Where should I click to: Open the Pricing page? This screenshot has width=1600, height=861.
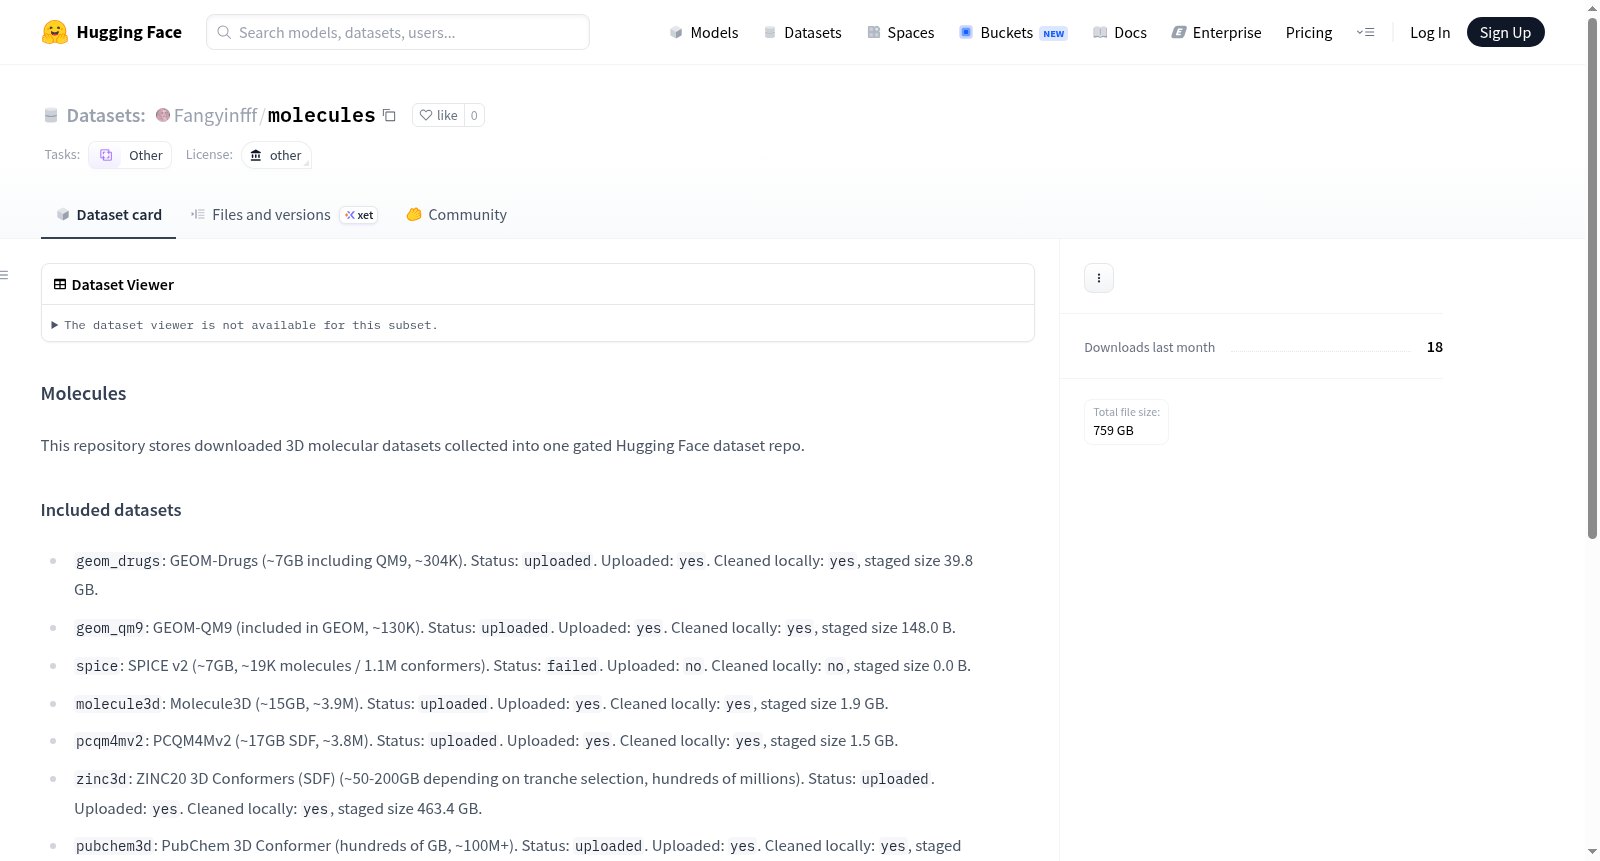[x=1309, y=32]
